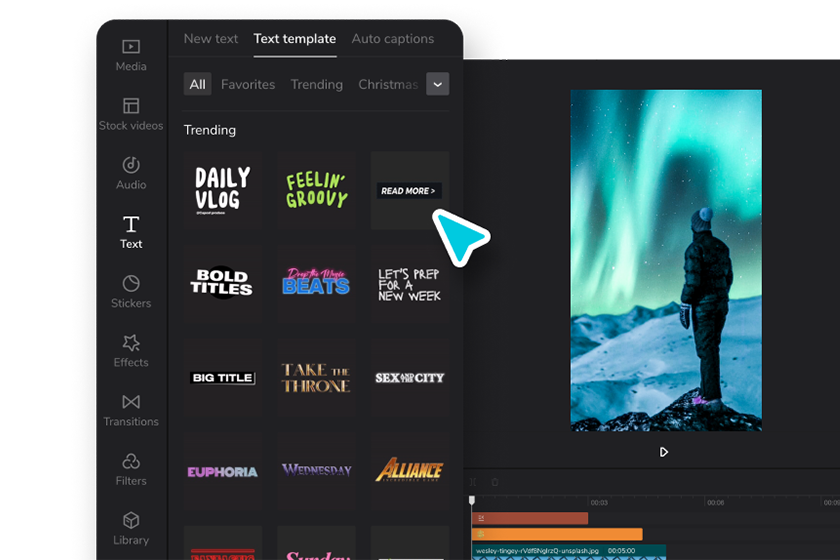Click the timeline playhead marker
Viewport: 840px width, 560px height.
click(x=471, y=501)
